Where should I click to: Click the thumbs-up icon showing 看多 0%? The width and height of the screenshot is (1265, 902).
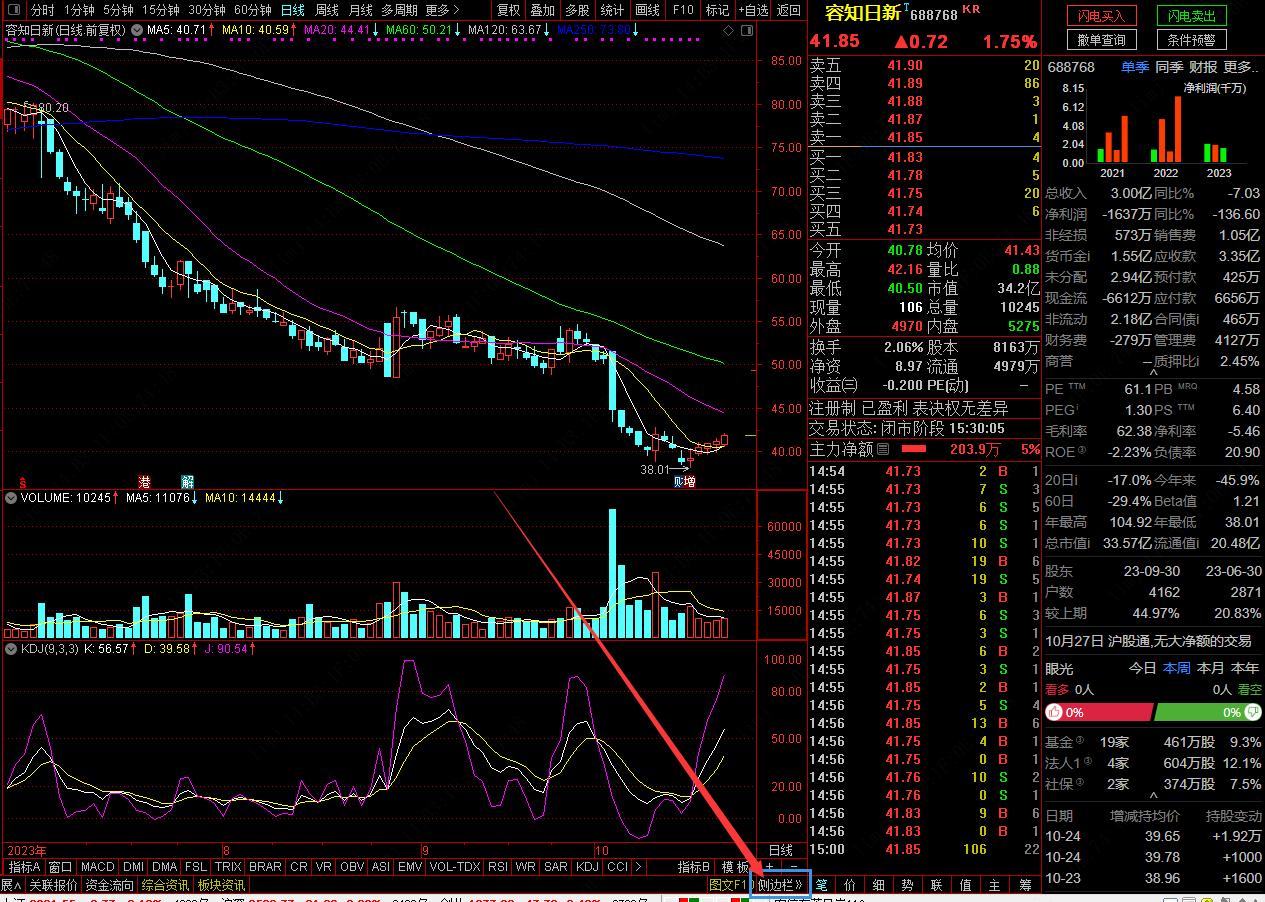pos(1053,713)
